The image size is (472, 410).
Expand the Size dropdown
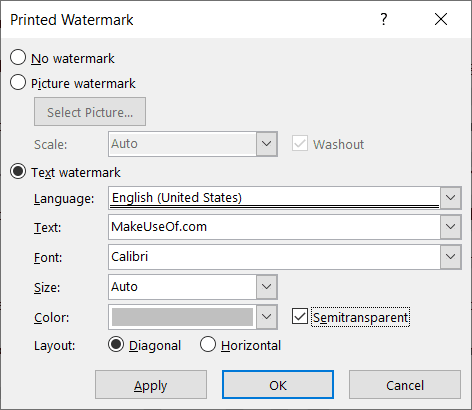pos(266,286)
